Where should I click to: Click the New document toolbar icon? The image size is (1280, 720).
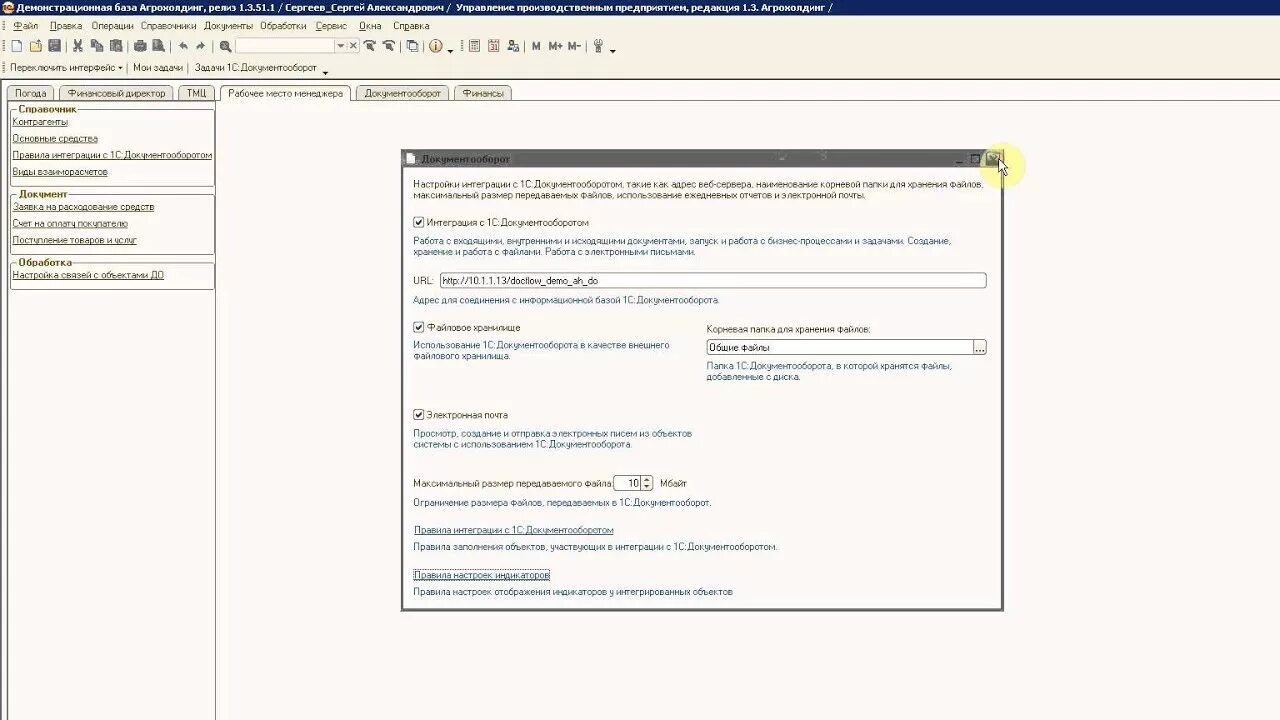click(16, 46)
